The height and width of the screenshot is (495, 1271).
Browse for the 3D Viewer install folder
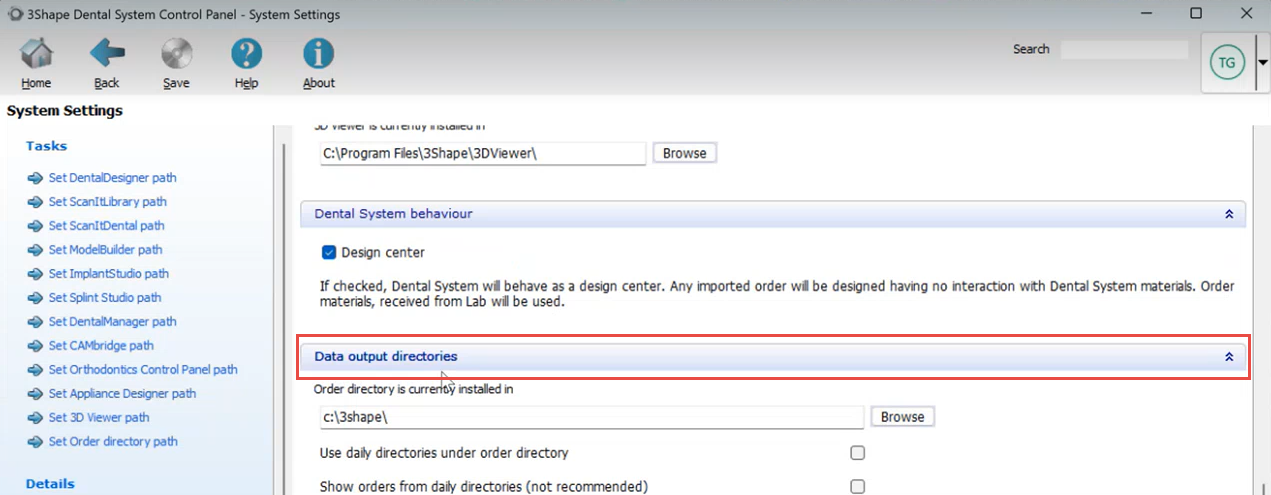(684, 153)
